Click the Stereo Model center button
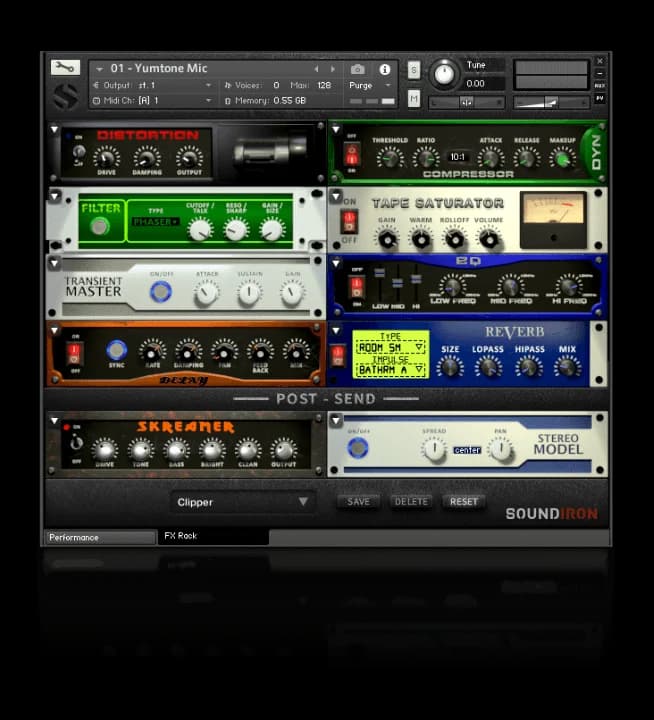The height and width of the screenshot is (720, 654). (x=467, y=450)
